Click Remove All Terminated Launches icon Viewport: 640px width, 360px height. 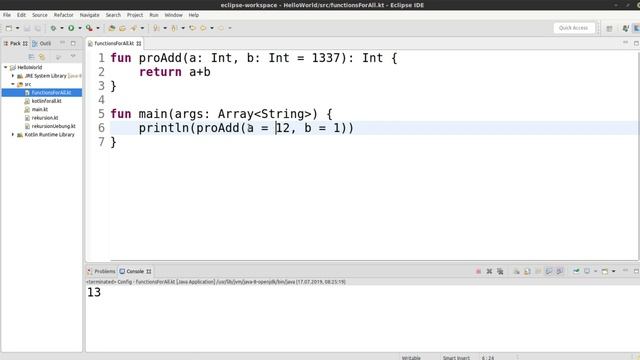point(500,271)
